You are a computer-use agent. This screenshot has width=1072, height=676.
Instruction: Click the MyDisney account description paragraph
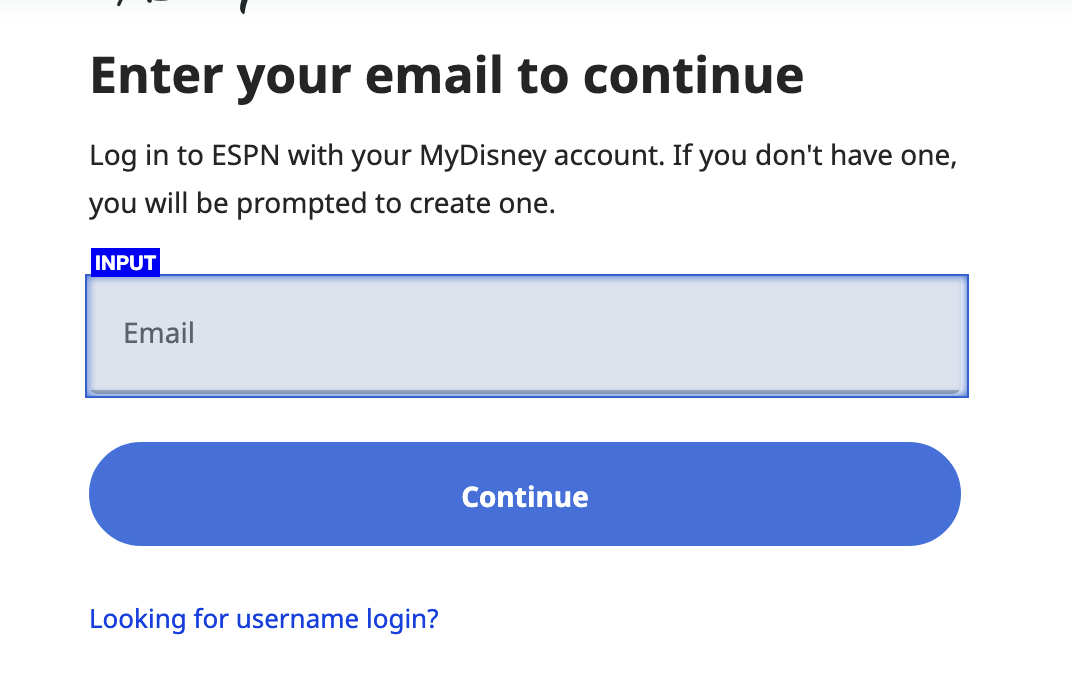tap(522, 180)
